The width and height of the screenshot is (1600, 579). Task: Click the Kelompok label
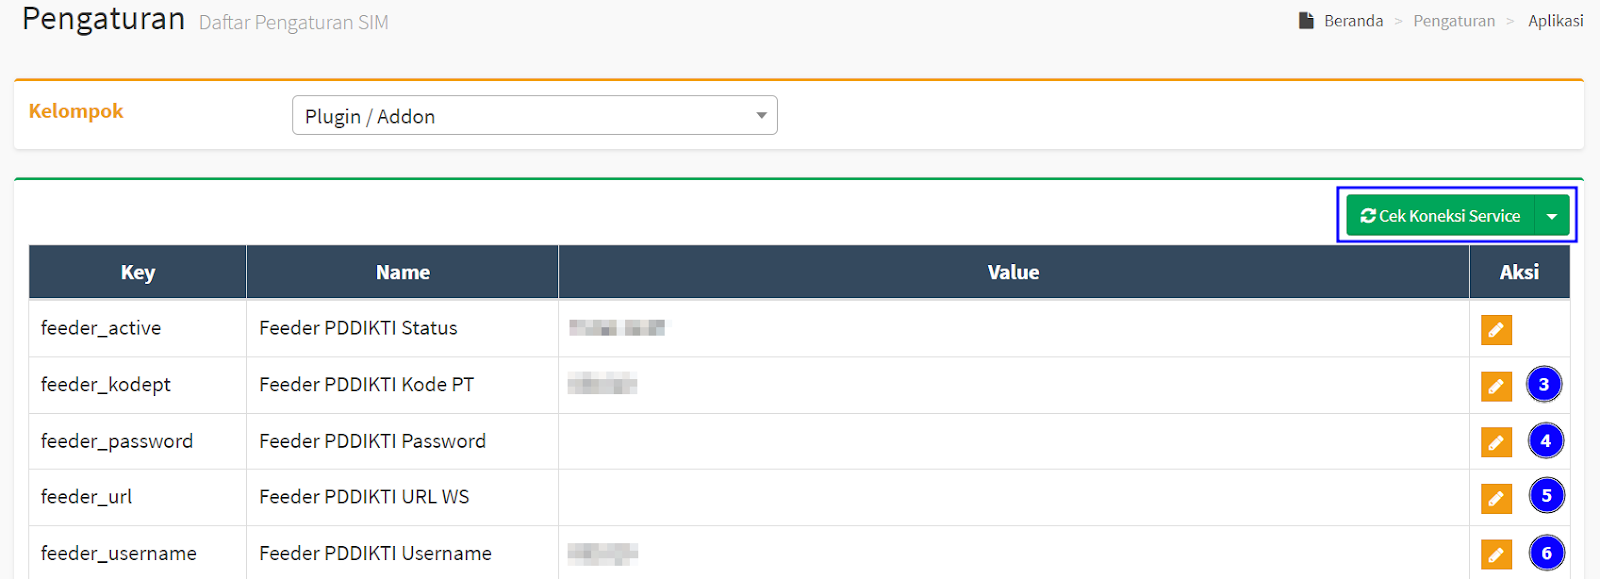coord(76,111)
